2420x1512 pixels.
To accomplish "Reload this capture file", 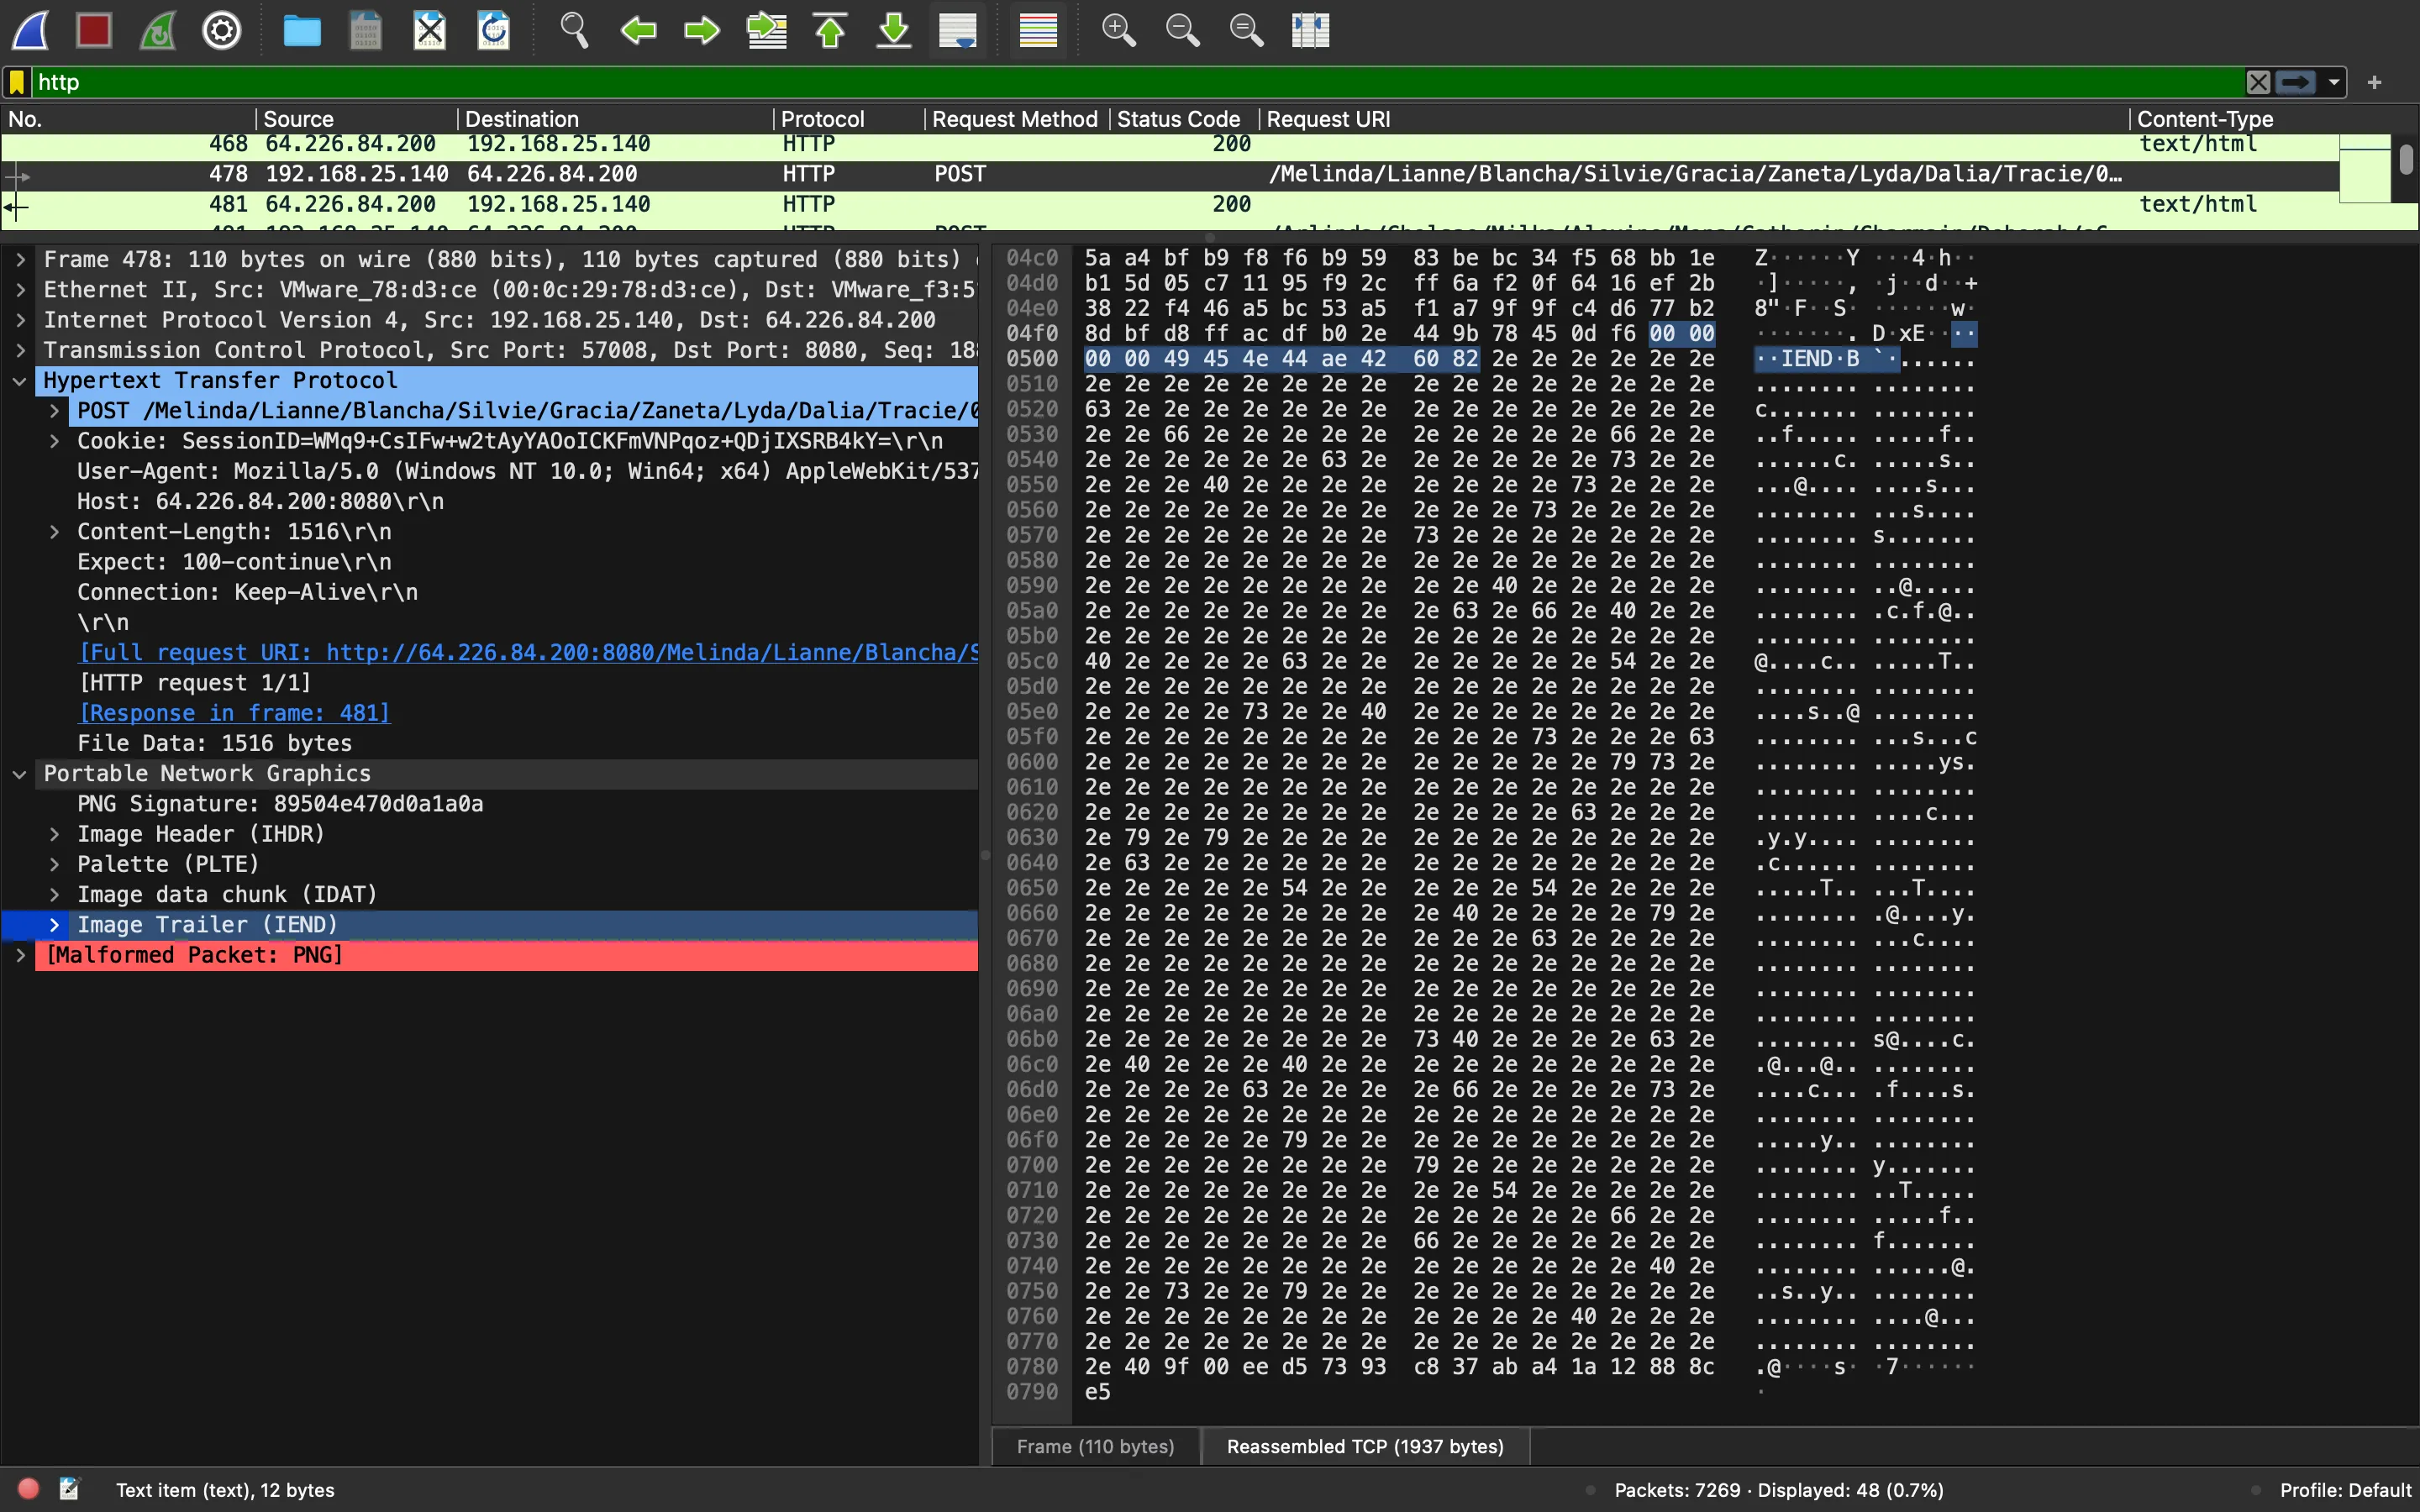I will [x=493, y=30].
